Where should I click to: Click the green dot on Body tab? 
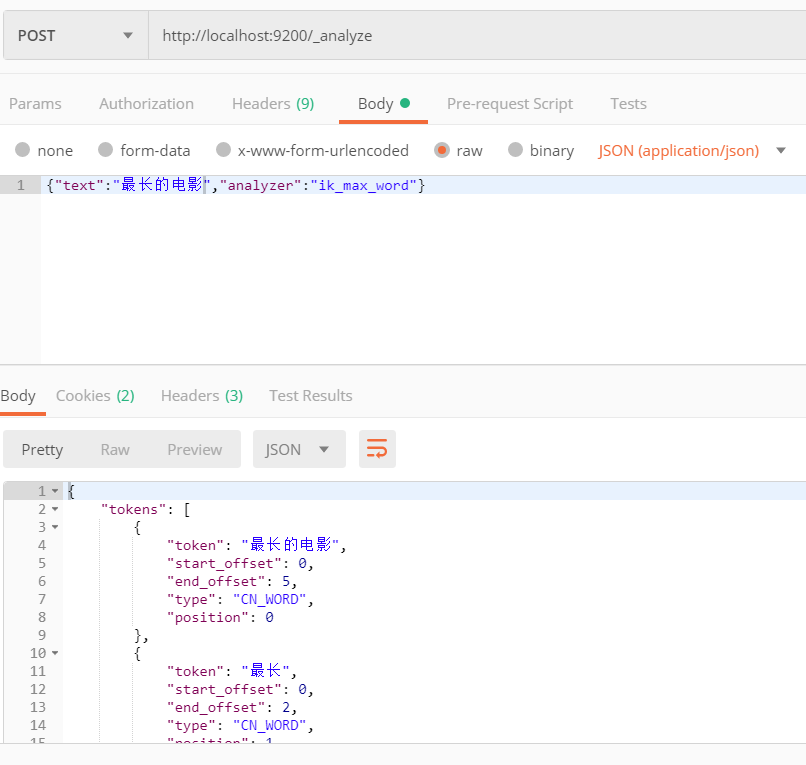pos(405,103)
